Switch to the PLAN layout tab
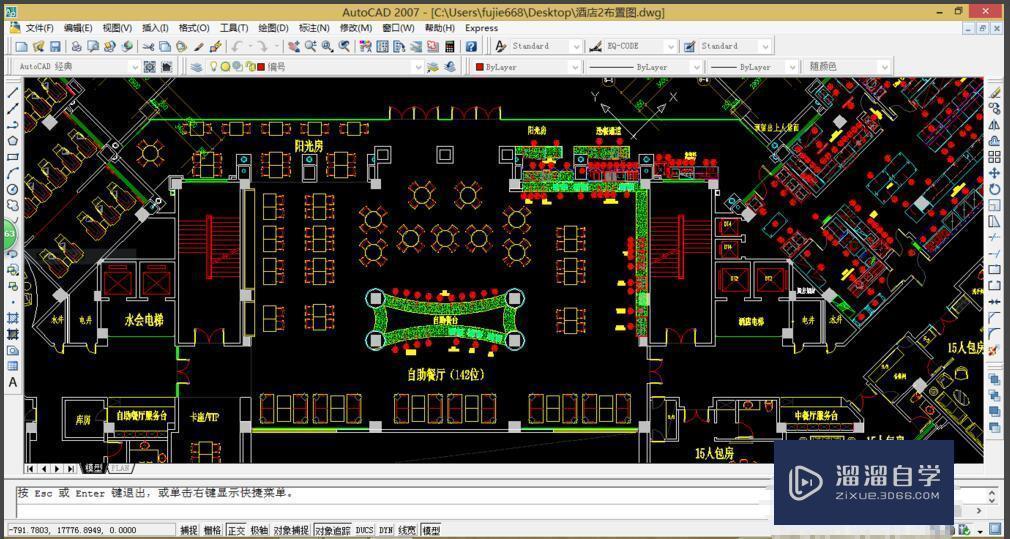Image resolution: width=1010 pixels, height=539 pixels. coord(119,468)
